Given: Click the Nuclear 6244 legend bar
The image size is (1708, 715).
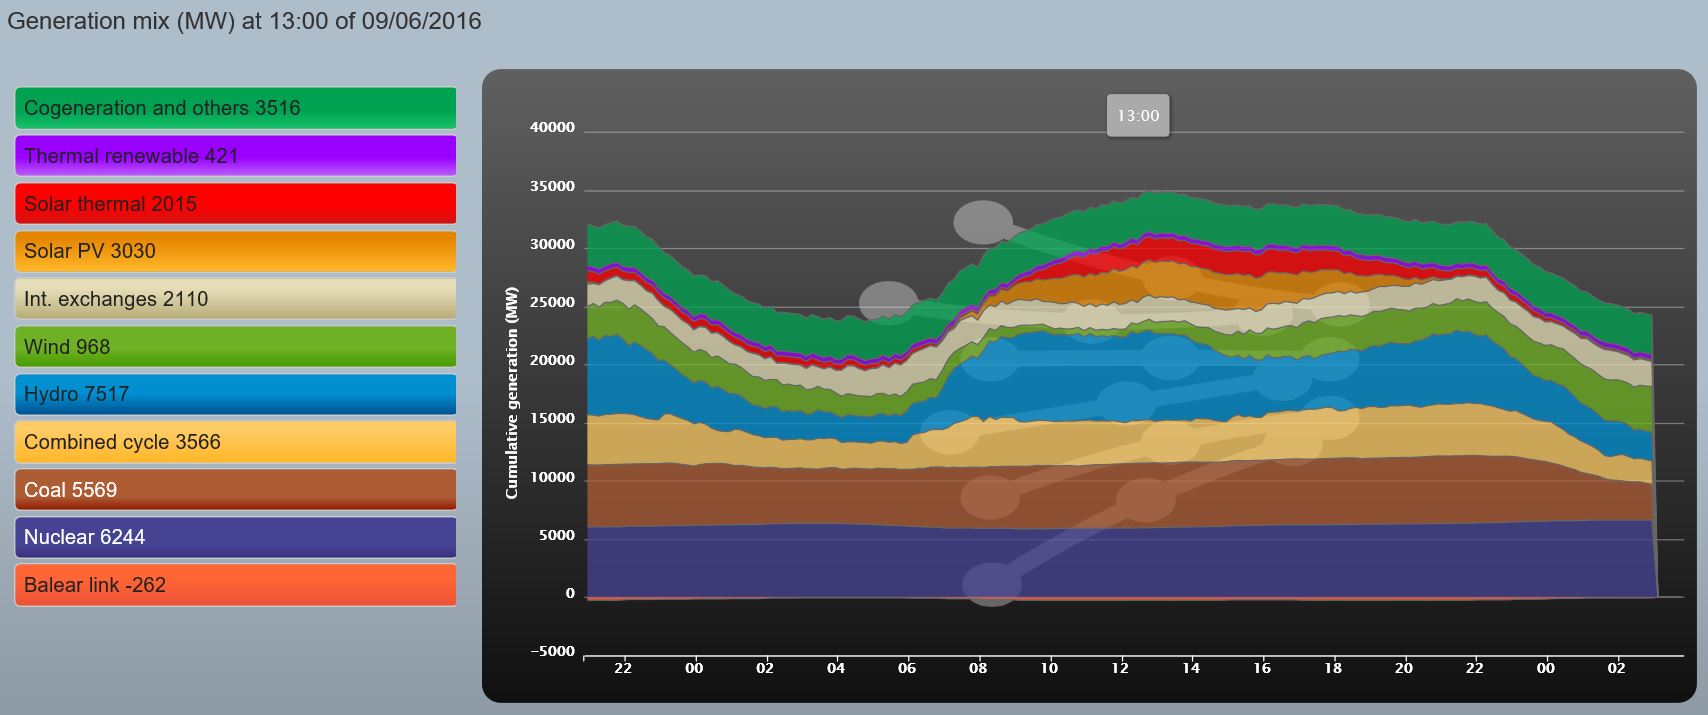Looking at the screenshot, I should pyautogui.click(x=235, y=537).
